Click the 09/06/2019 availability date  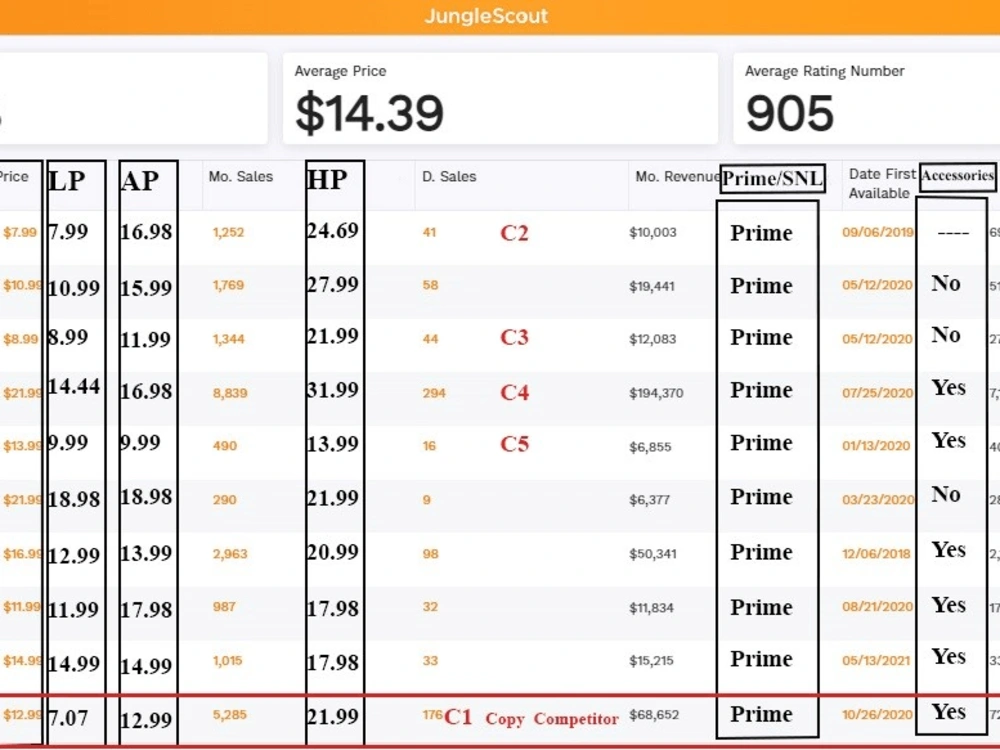(878, 232)
